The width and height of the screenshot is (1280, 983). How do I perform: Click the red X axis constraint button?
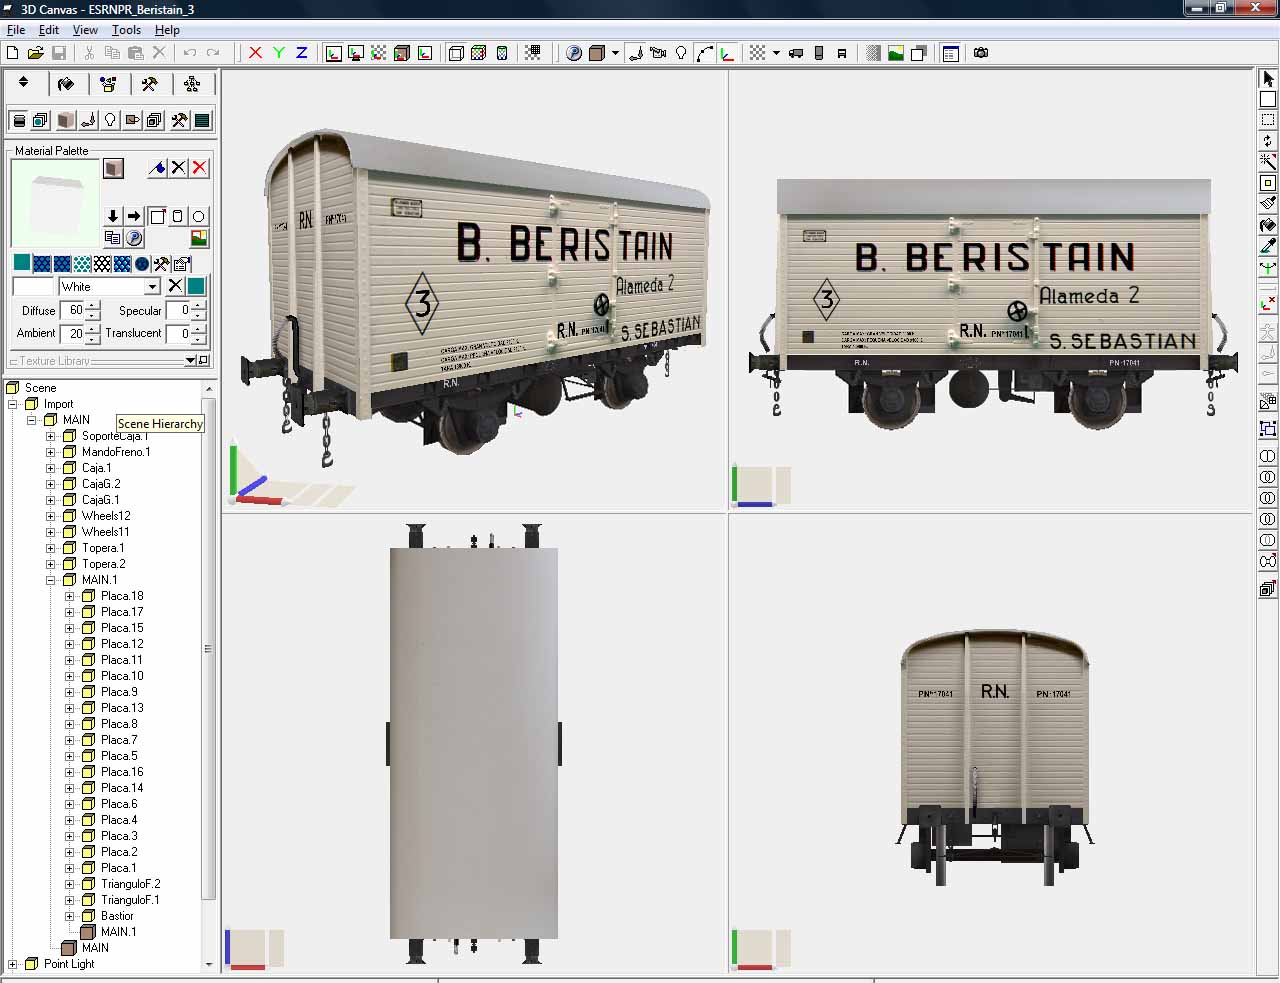(255, 53)
